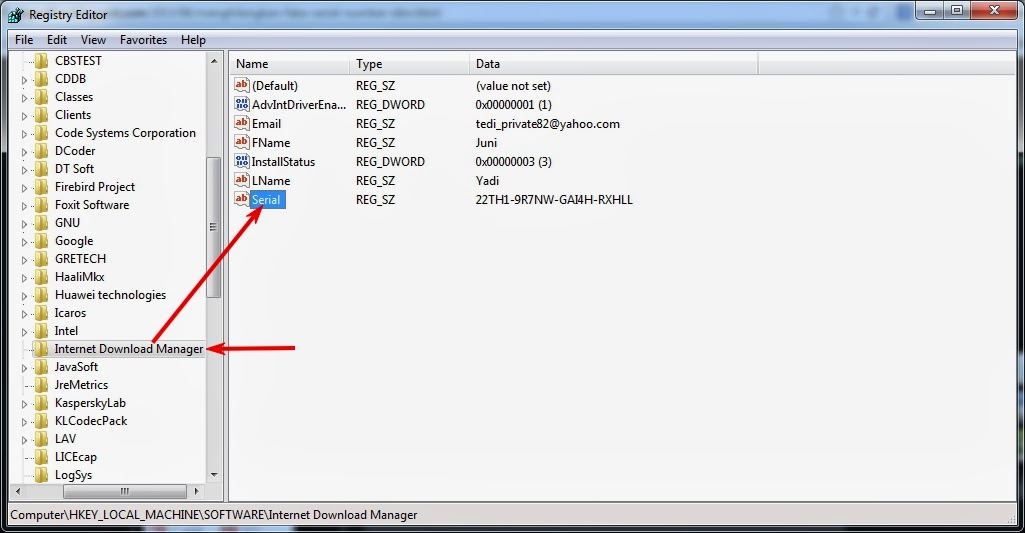Click the tree scroll down arrow
Screen dimensions: 1025x533
[214, 475]
